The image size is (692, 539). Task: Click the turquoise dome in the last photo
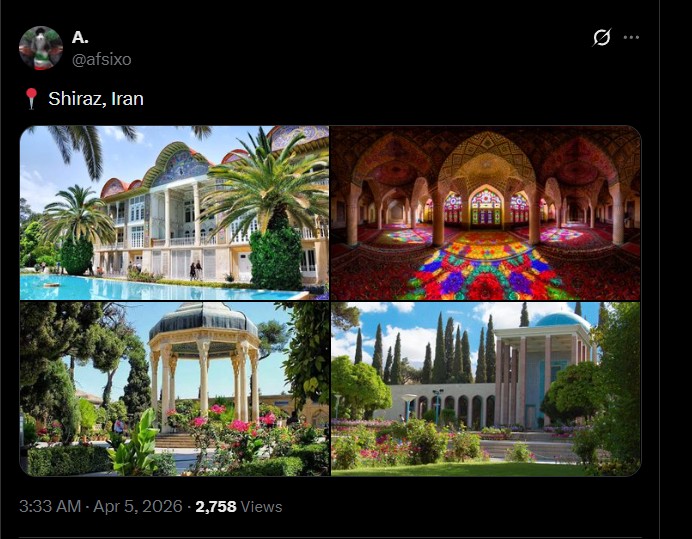coord(561,320)
